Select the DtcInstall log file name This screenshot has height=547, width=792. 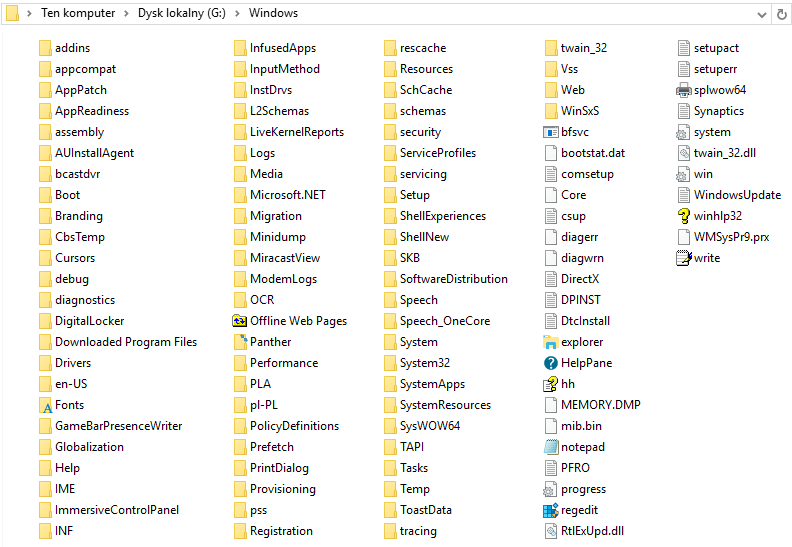pyautogui.click(x=585, y=321)
